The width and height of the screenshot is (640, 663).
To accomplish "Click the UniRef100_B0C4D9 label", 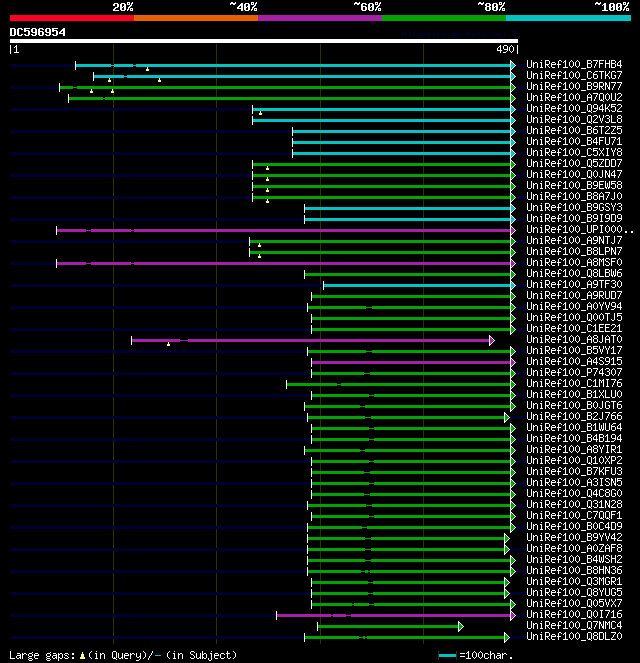I will pyautogui.click(x=574, y=526).
